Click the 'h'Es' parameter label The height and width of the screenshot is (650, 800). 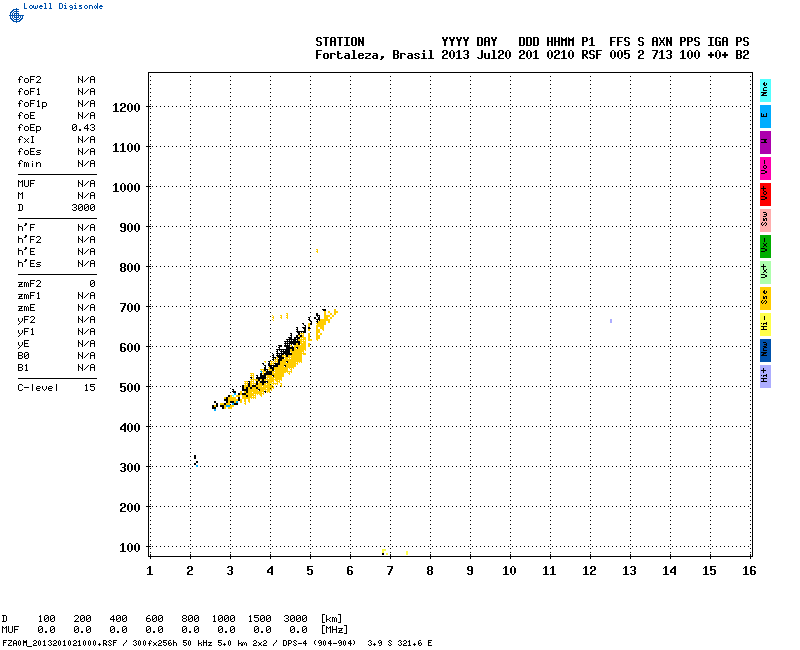coord(29,264)
